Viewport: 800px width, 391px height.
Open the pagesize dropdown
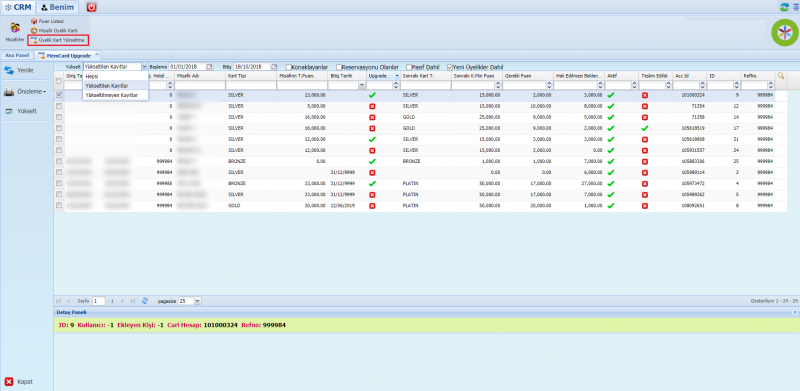pos(197,301)
